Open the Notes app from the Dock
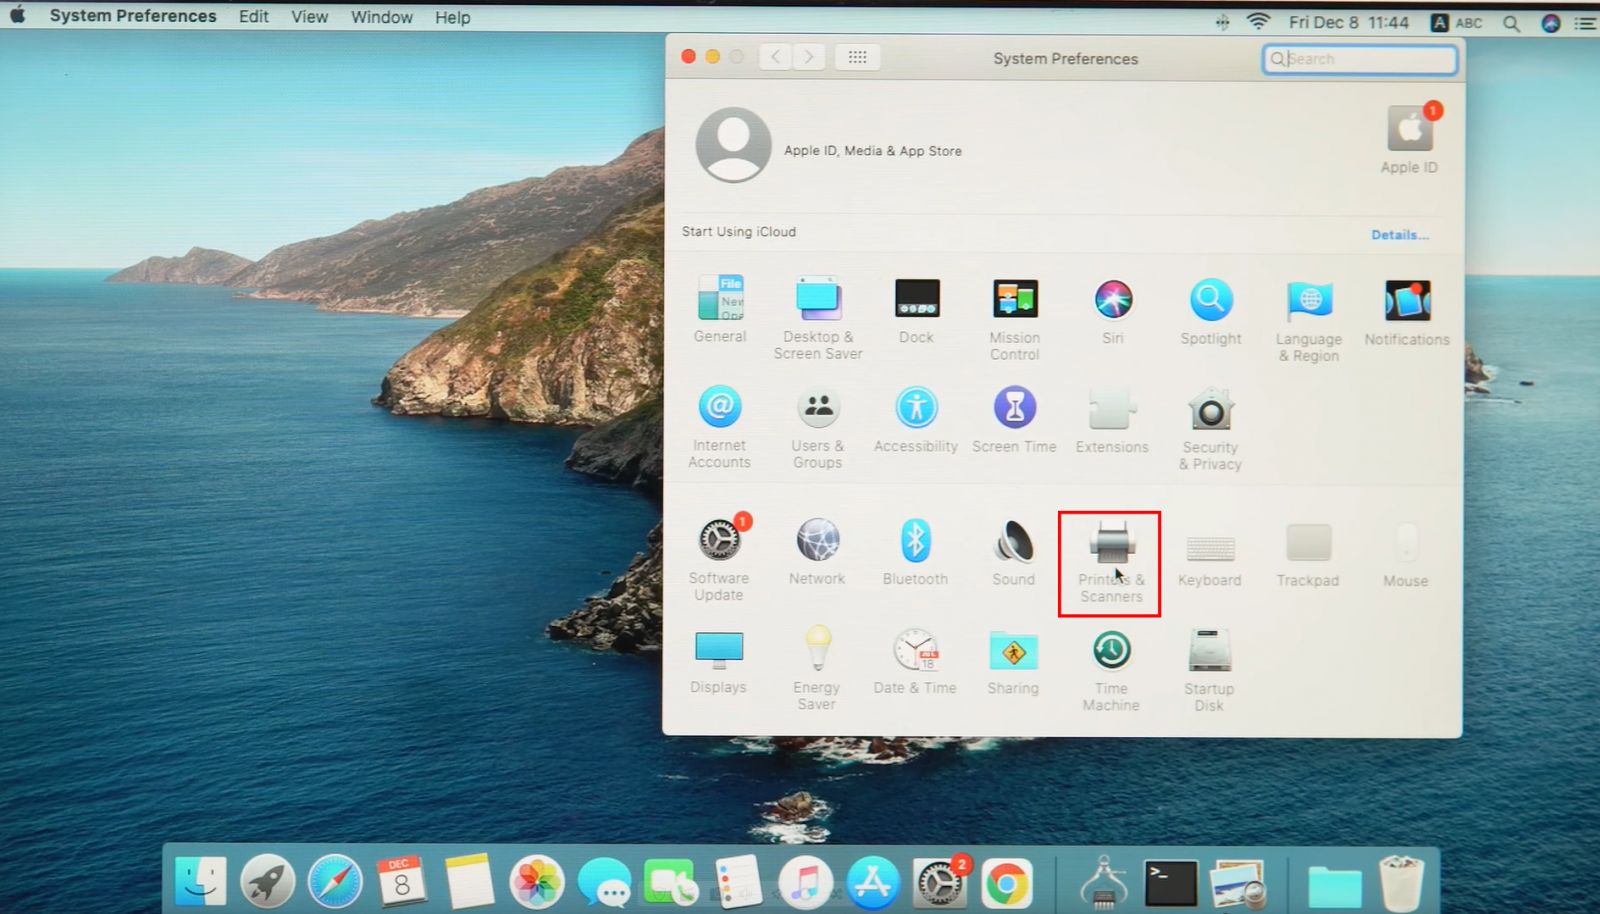This screenshot has width=1600, height=914. click(x=469, y=881)
